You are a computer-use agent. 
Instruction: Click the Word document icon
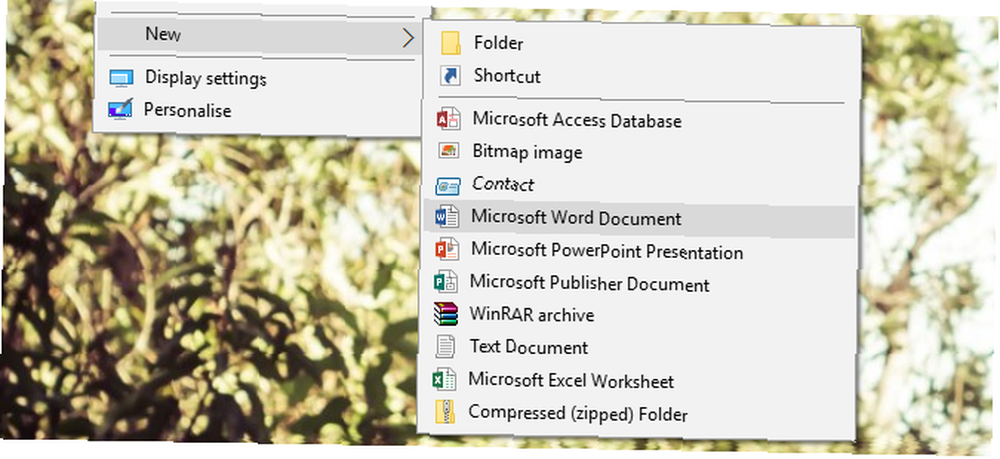pos(446,218)
